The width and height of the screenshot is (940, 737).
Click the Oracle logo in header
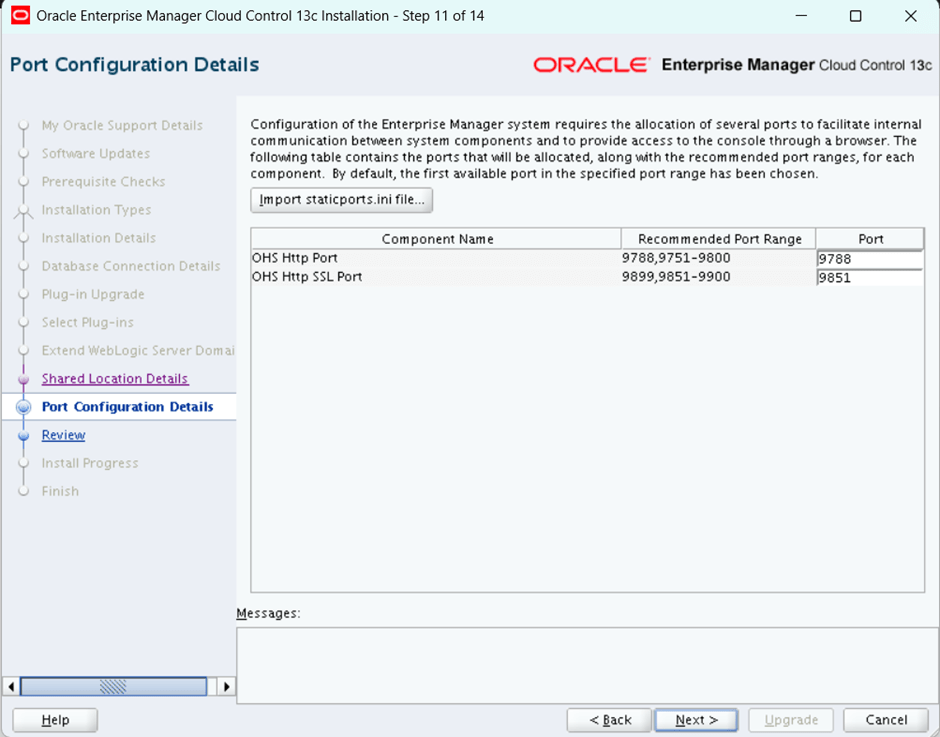(591, 65)
